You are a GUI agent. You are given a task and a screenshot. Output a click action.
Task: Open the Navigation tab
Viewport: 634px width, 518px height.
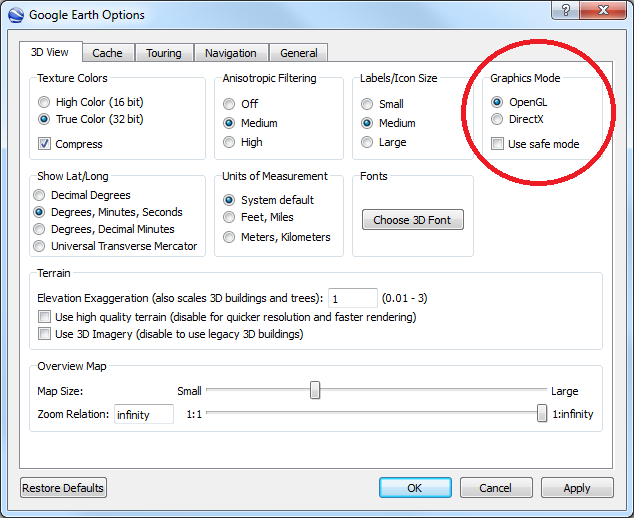[x=231, y=53]
